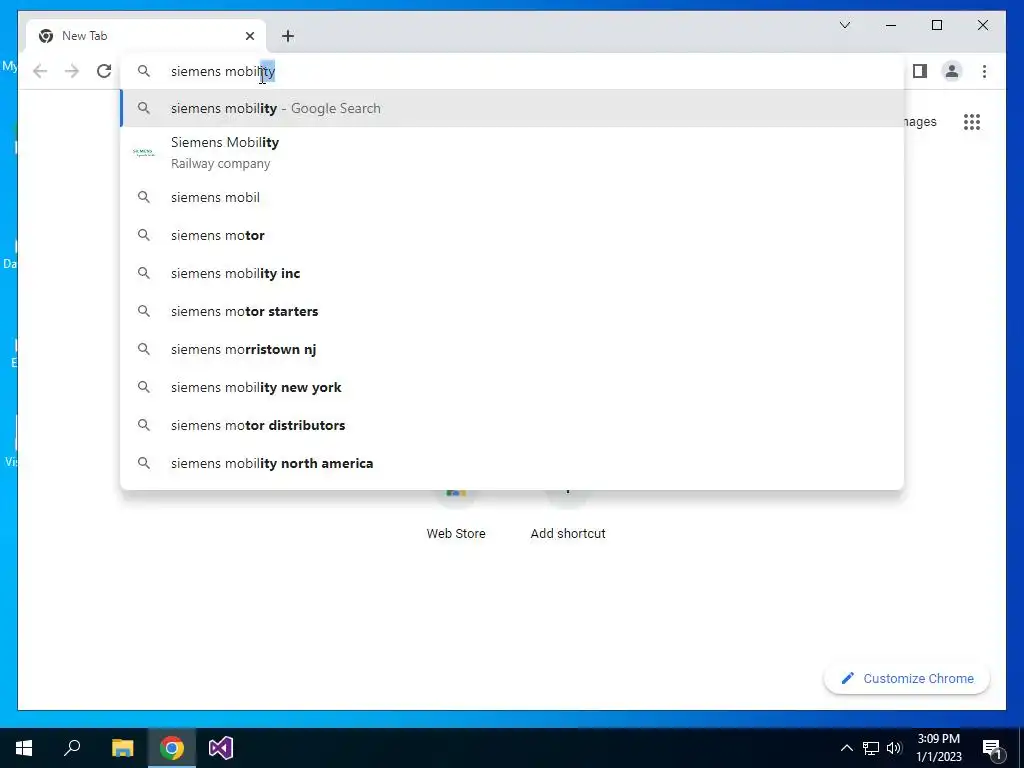The width and height of the screenshot is (1024, 768).
Task: Open the Chrome profile avatar
Action: point(952,71)
